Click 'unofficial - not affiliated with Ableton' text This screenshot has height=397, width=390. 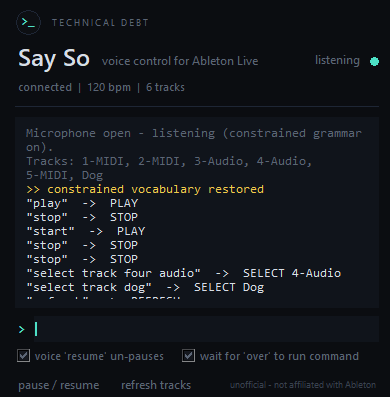[x=303, y=385]
